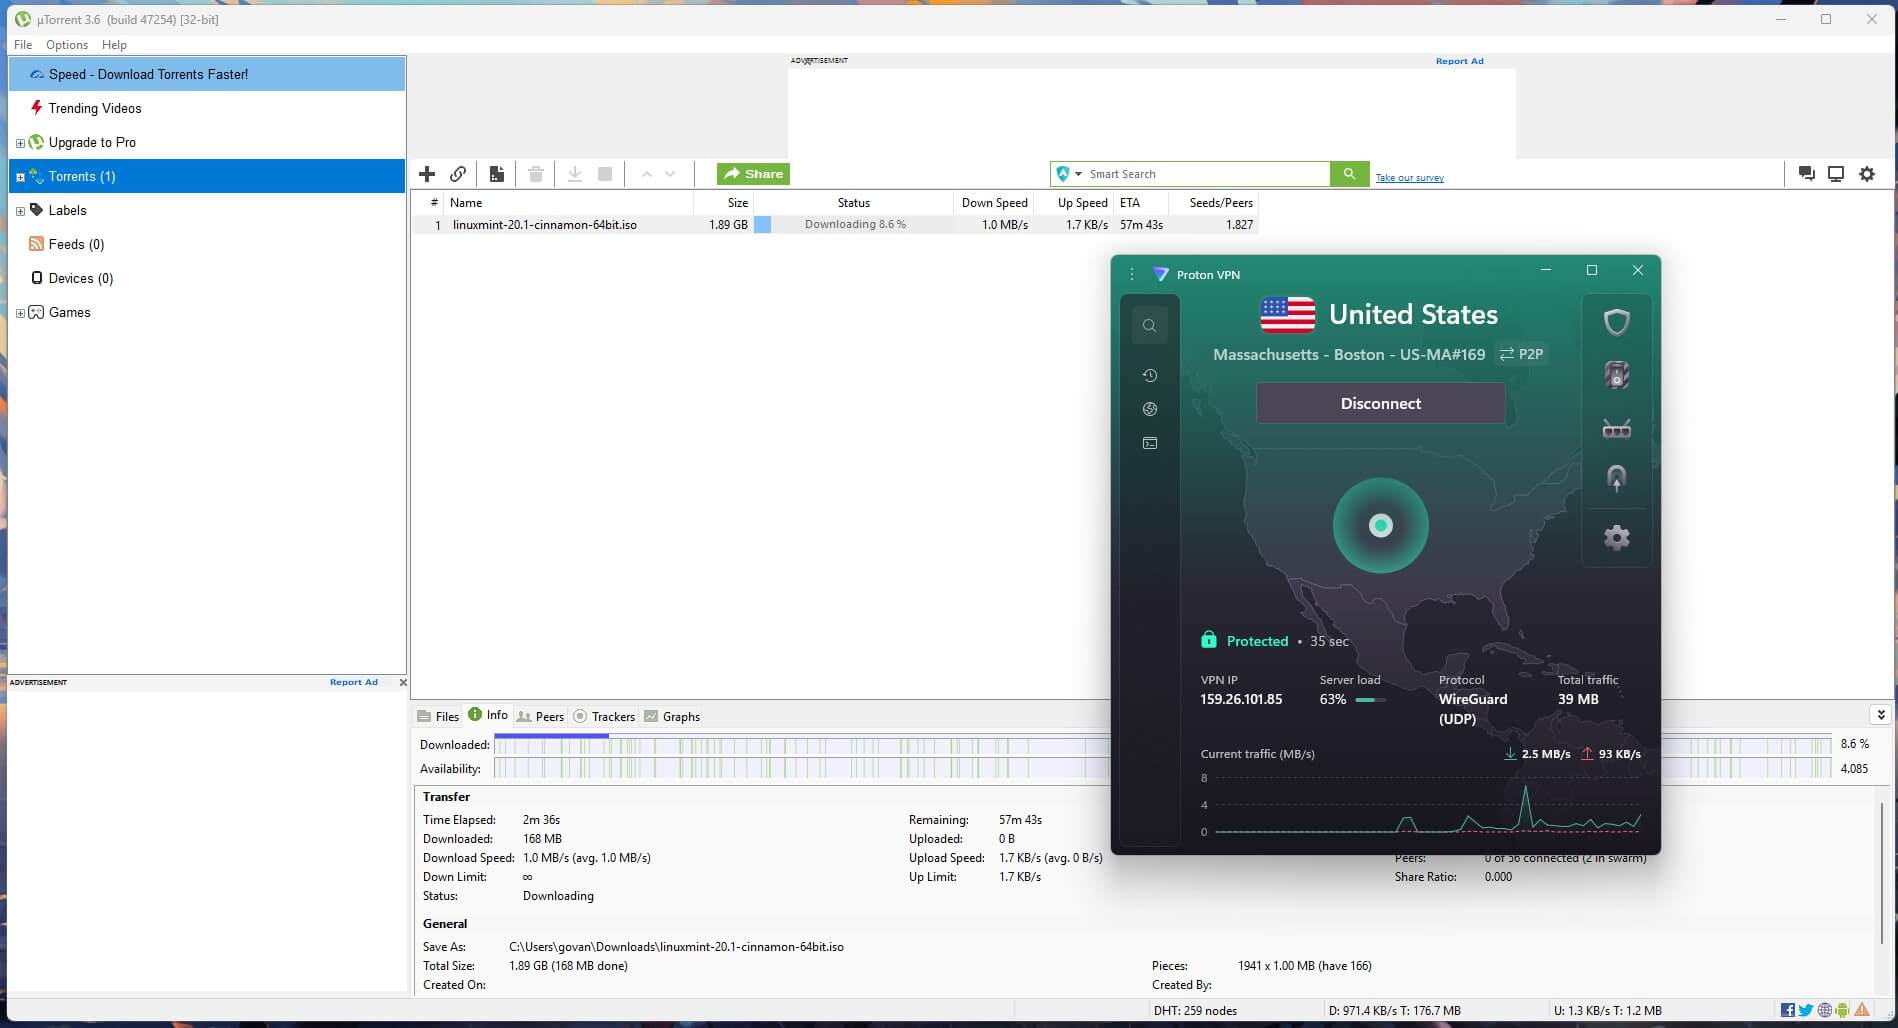Viewport: 1898px width, 1028px height.
Task: Click Proton VPN port forwarding router icon
Action: click(1617, 429)
